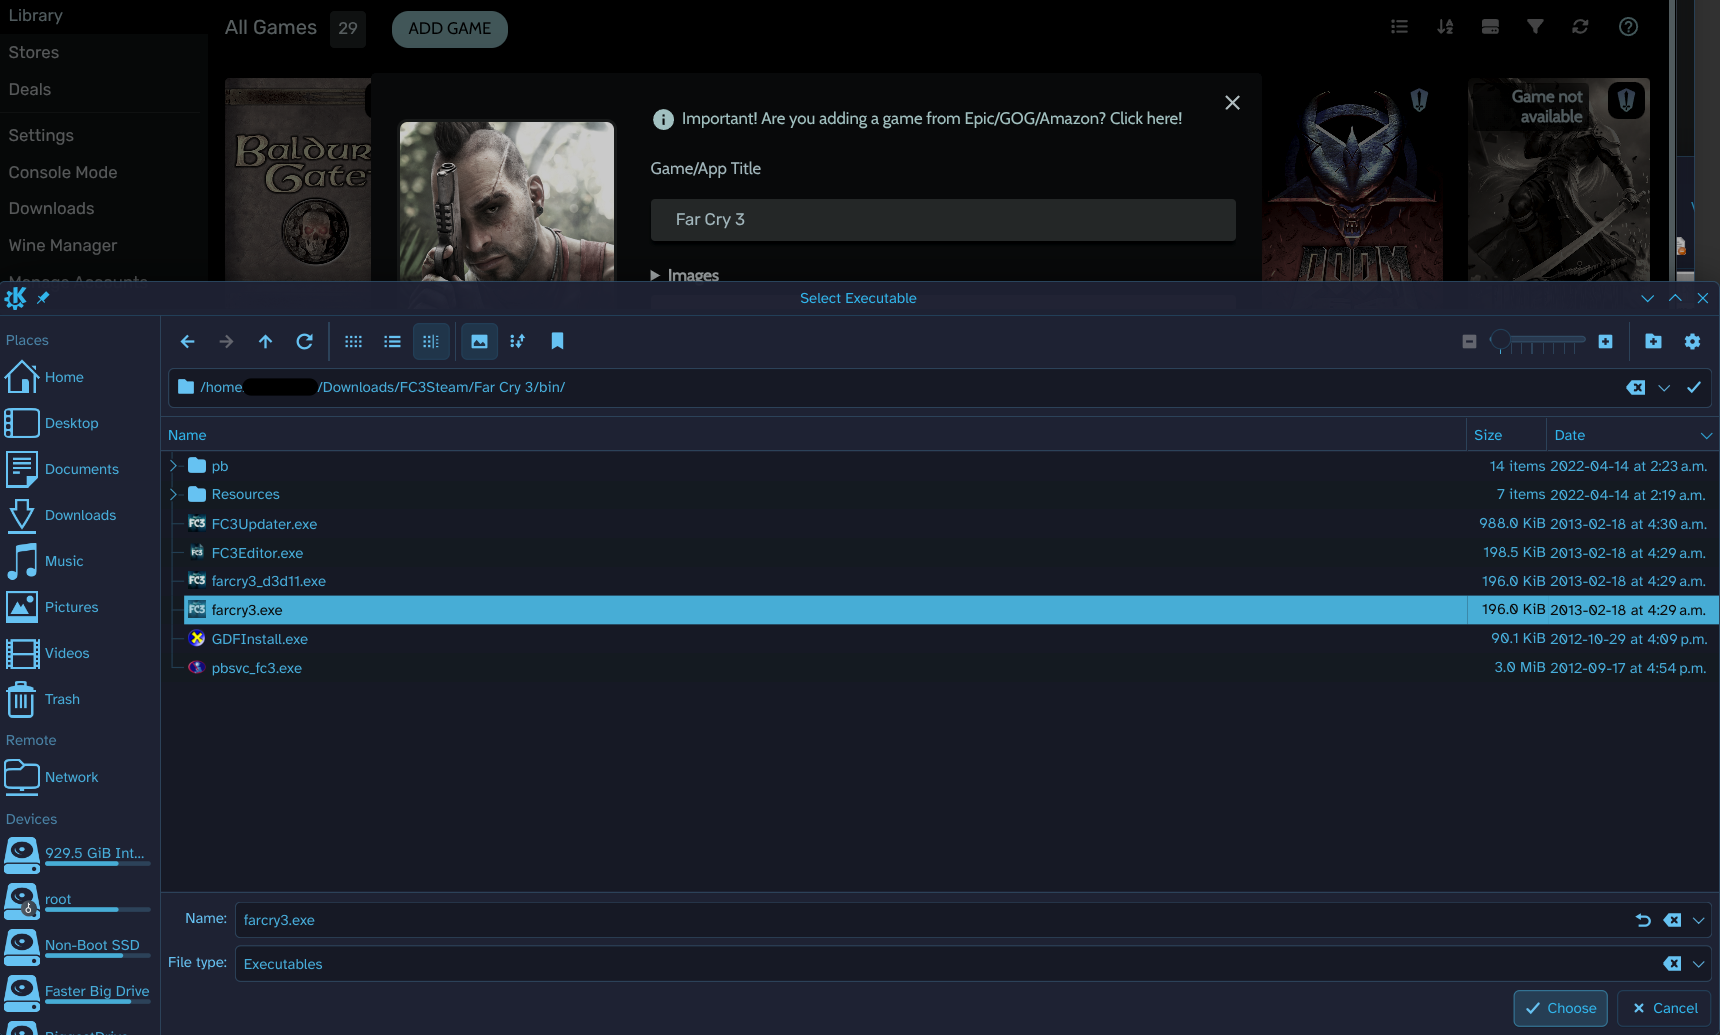Go back in file dialog history
Viewport: 1720px width, 1035px height.
pyautogui.click(x=187, y=342)
